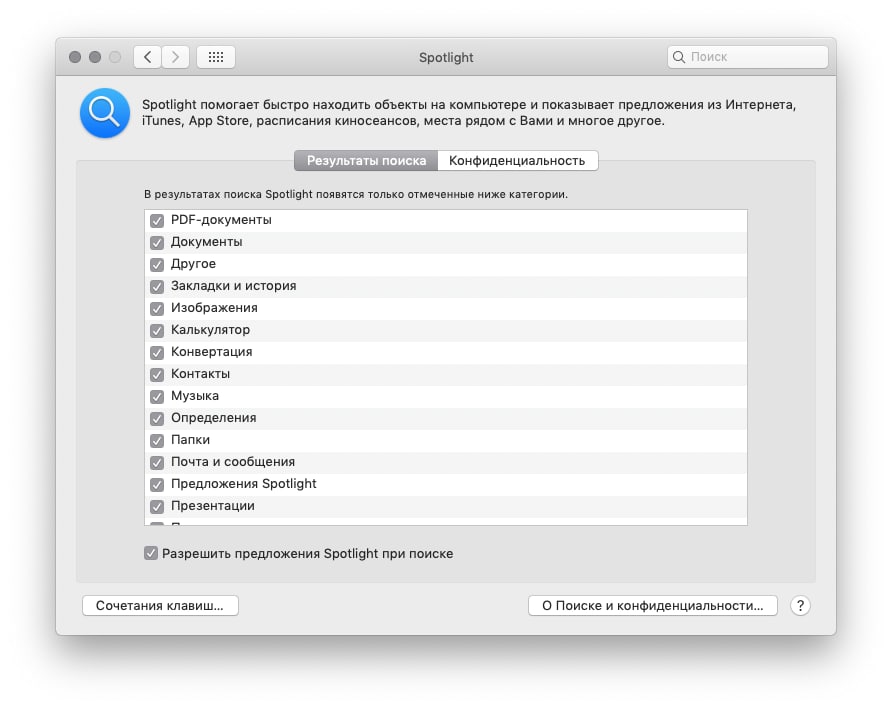892x709 pixels.
Task: Uncheck Изображения category
Action: (157, 308)
